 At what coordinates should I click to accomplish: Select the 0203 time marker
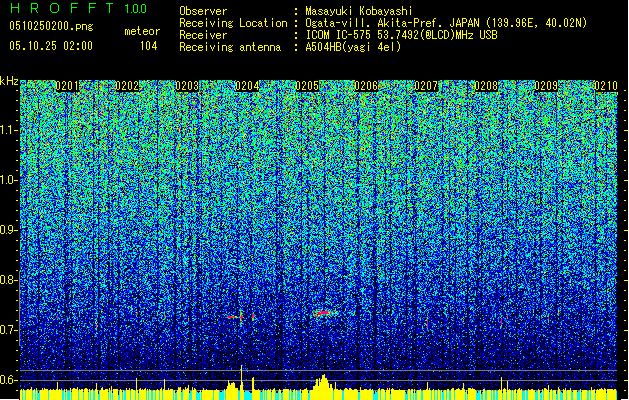click(x=187, y=86)
